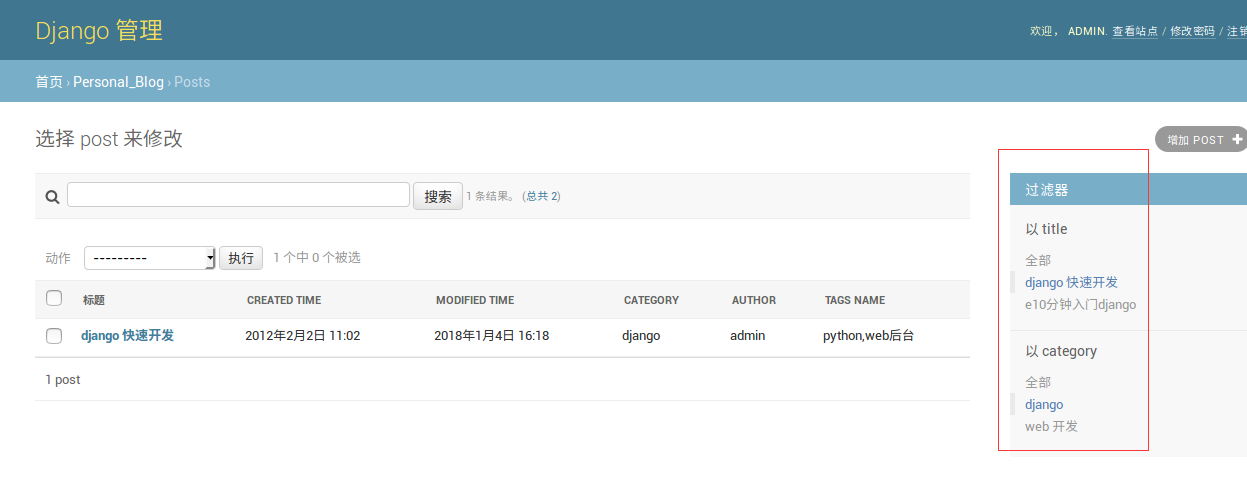Click 查看站点 in the header
Screen dimensions: 1247x487
(x=1135, y=31)
